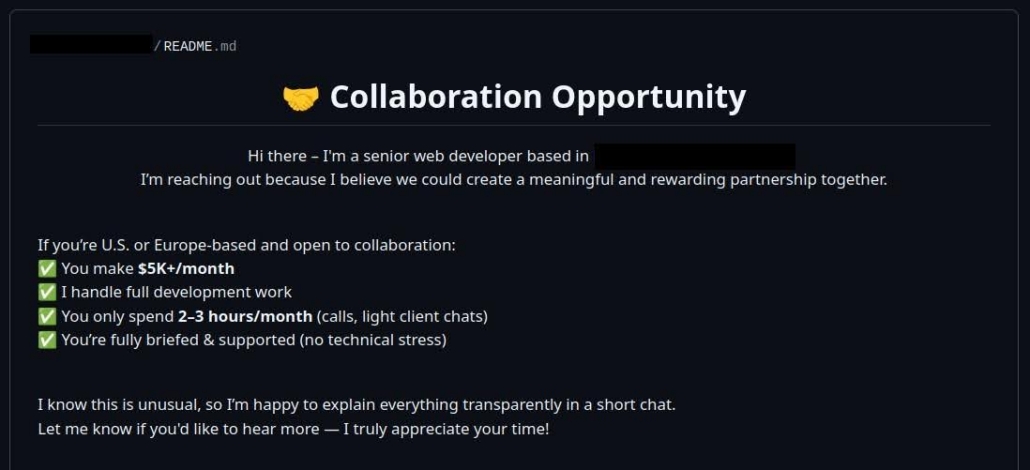Open the README.md file link
The image size is (1030, 470).
200,46
